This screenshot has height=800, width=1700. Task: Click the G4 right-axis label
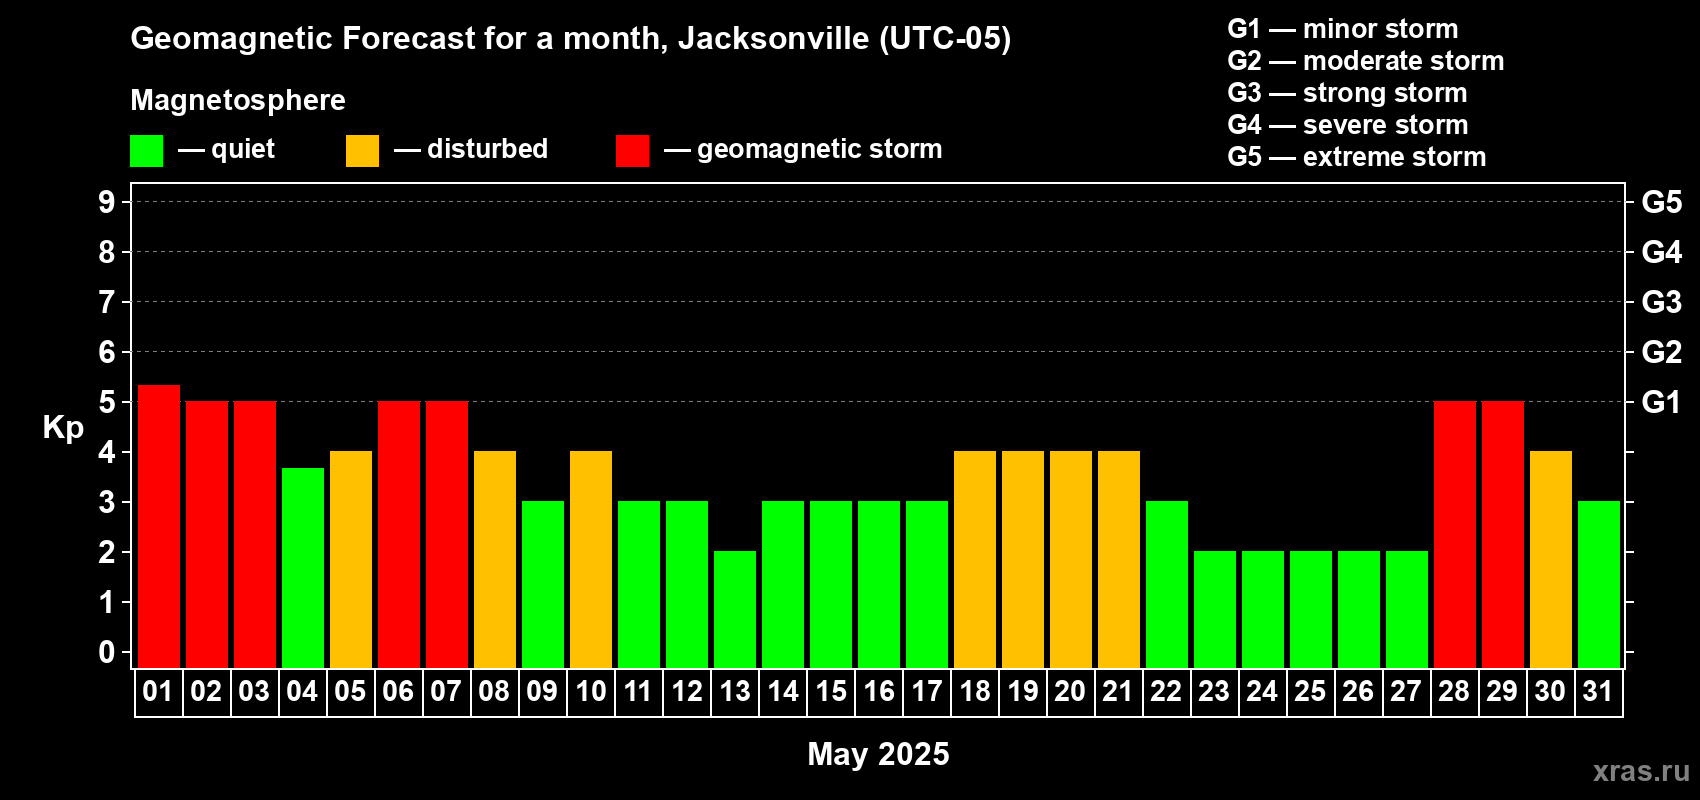pyautogui.click(x=1662, y=253)
